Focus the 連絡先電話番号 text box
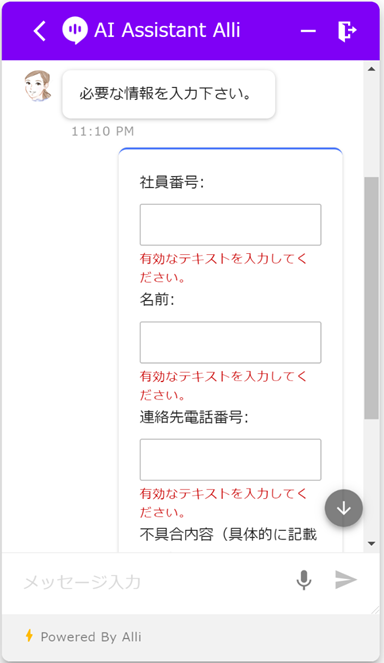This screenshot has height=663, width=384. tap(230, 460)
